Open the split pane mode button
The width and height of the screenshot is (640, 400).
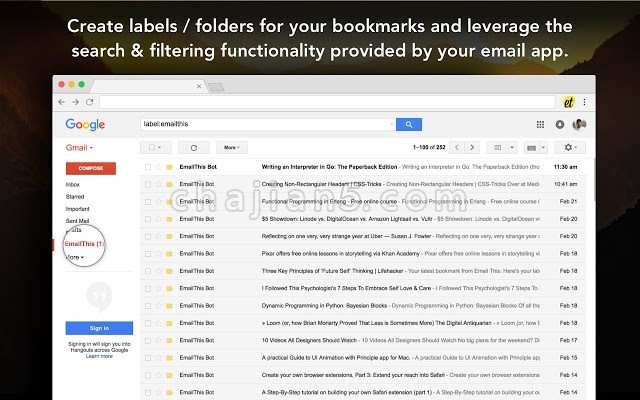coord(497,148)
